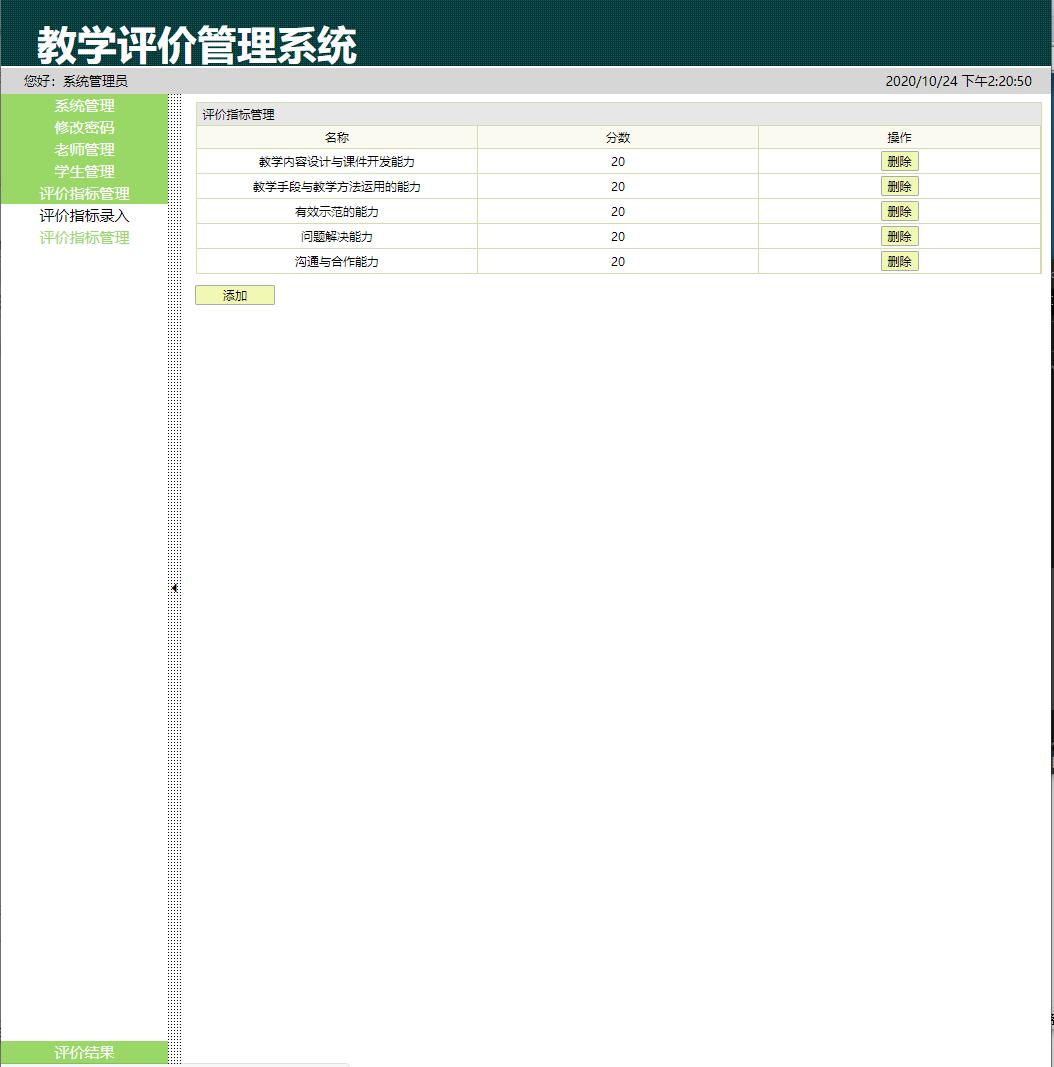Click the green 评价指标管理 submenu link
Viewport: 1054px width, 1067px height.
click(86, 236)
